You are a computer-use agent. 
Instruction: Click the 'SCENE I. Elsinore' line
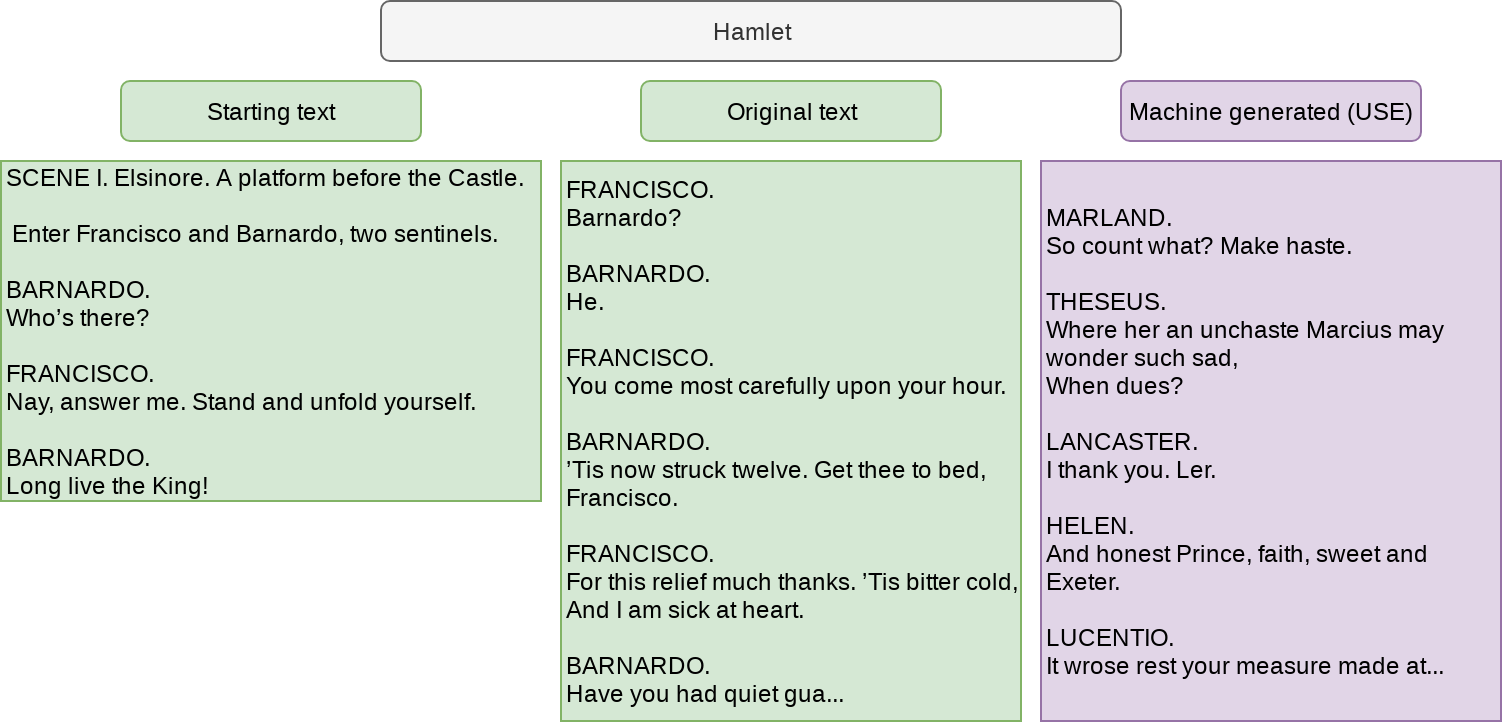(265, 179)
